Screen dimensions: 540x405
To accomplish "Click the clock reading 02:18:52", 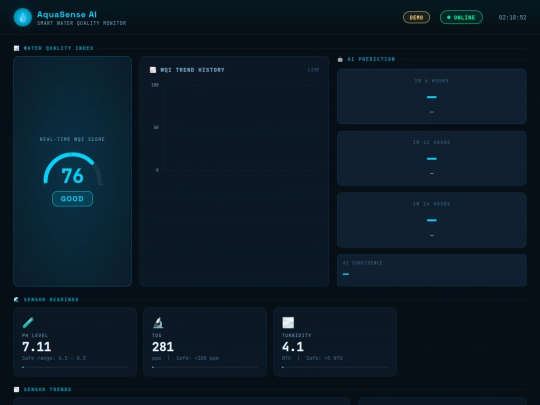I will pos(512,18).
